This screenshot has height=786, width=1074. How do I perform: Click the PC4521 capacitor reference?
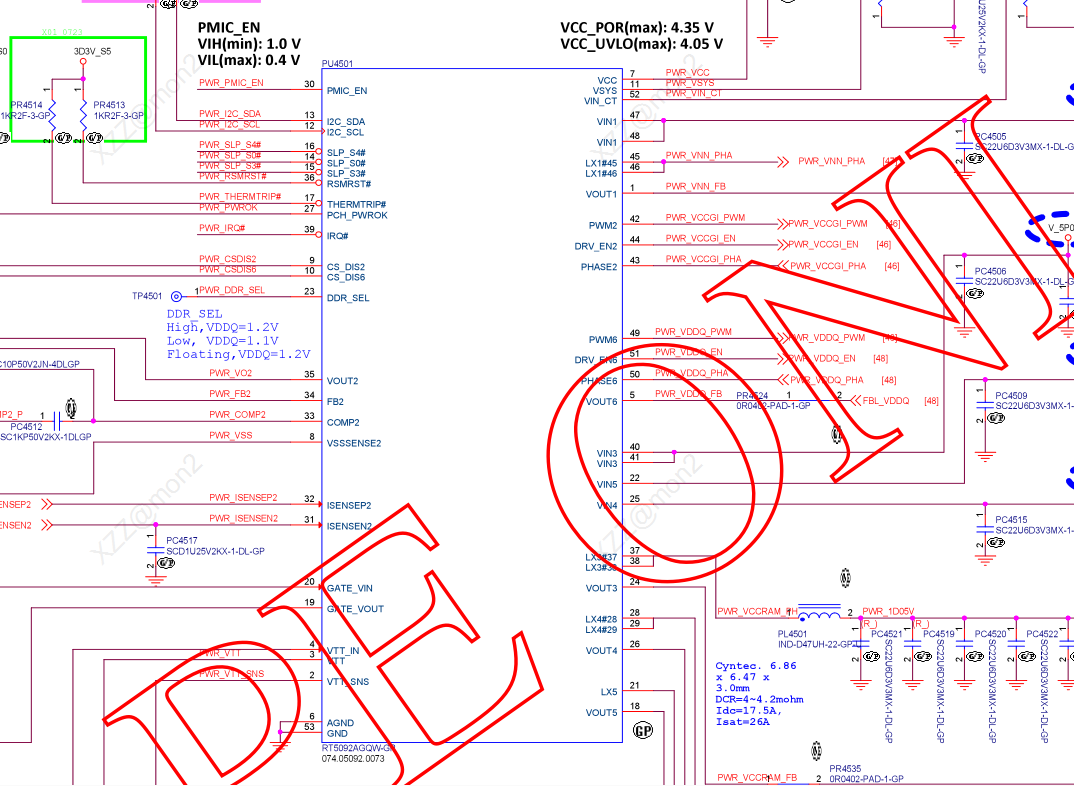(886, 634)
